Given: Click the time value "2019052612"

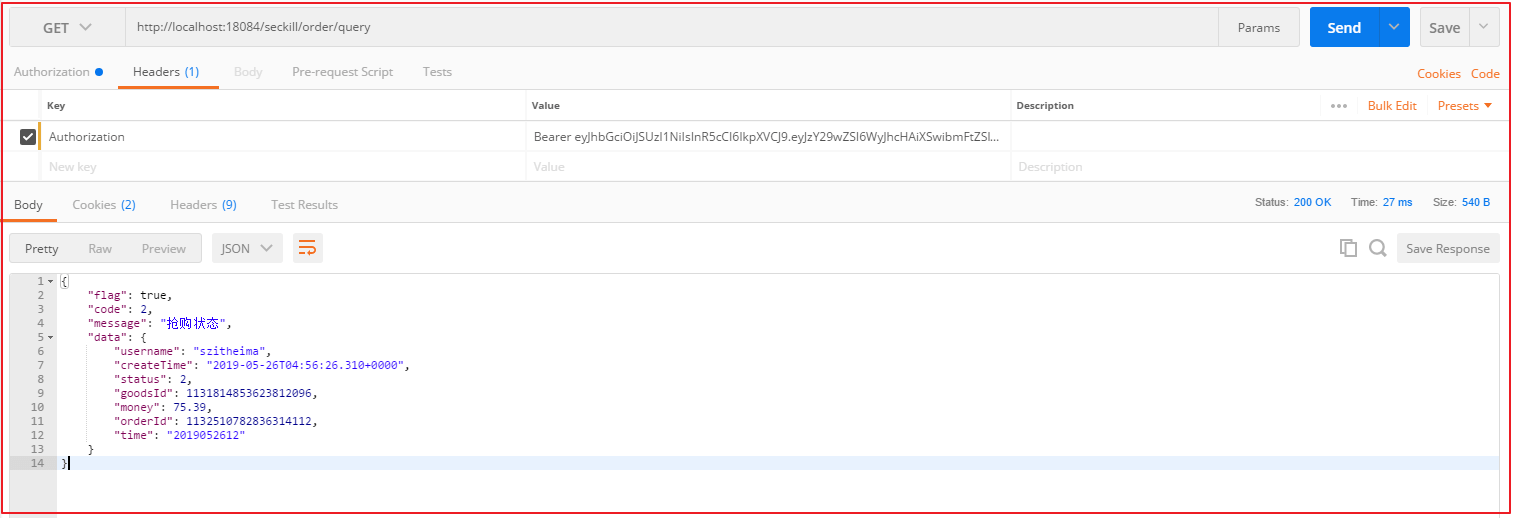Looking at the screenshot, I should (x=206, y=436).
